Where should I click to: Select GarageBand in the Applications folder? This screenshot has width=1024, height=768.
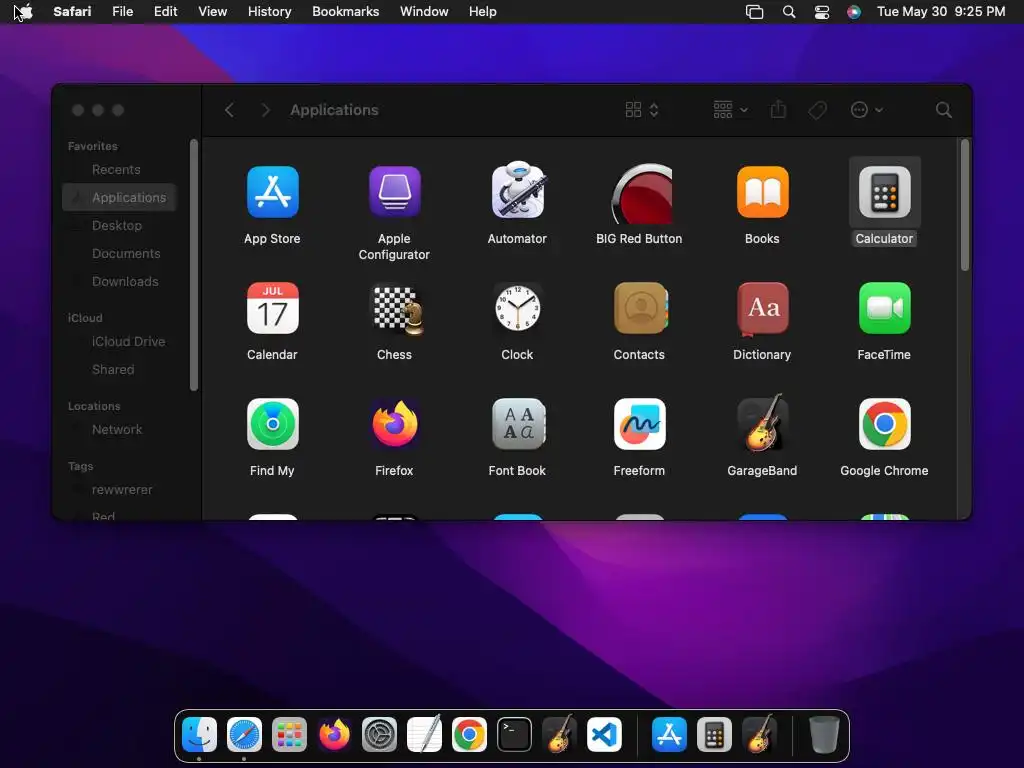pos(762,423)
